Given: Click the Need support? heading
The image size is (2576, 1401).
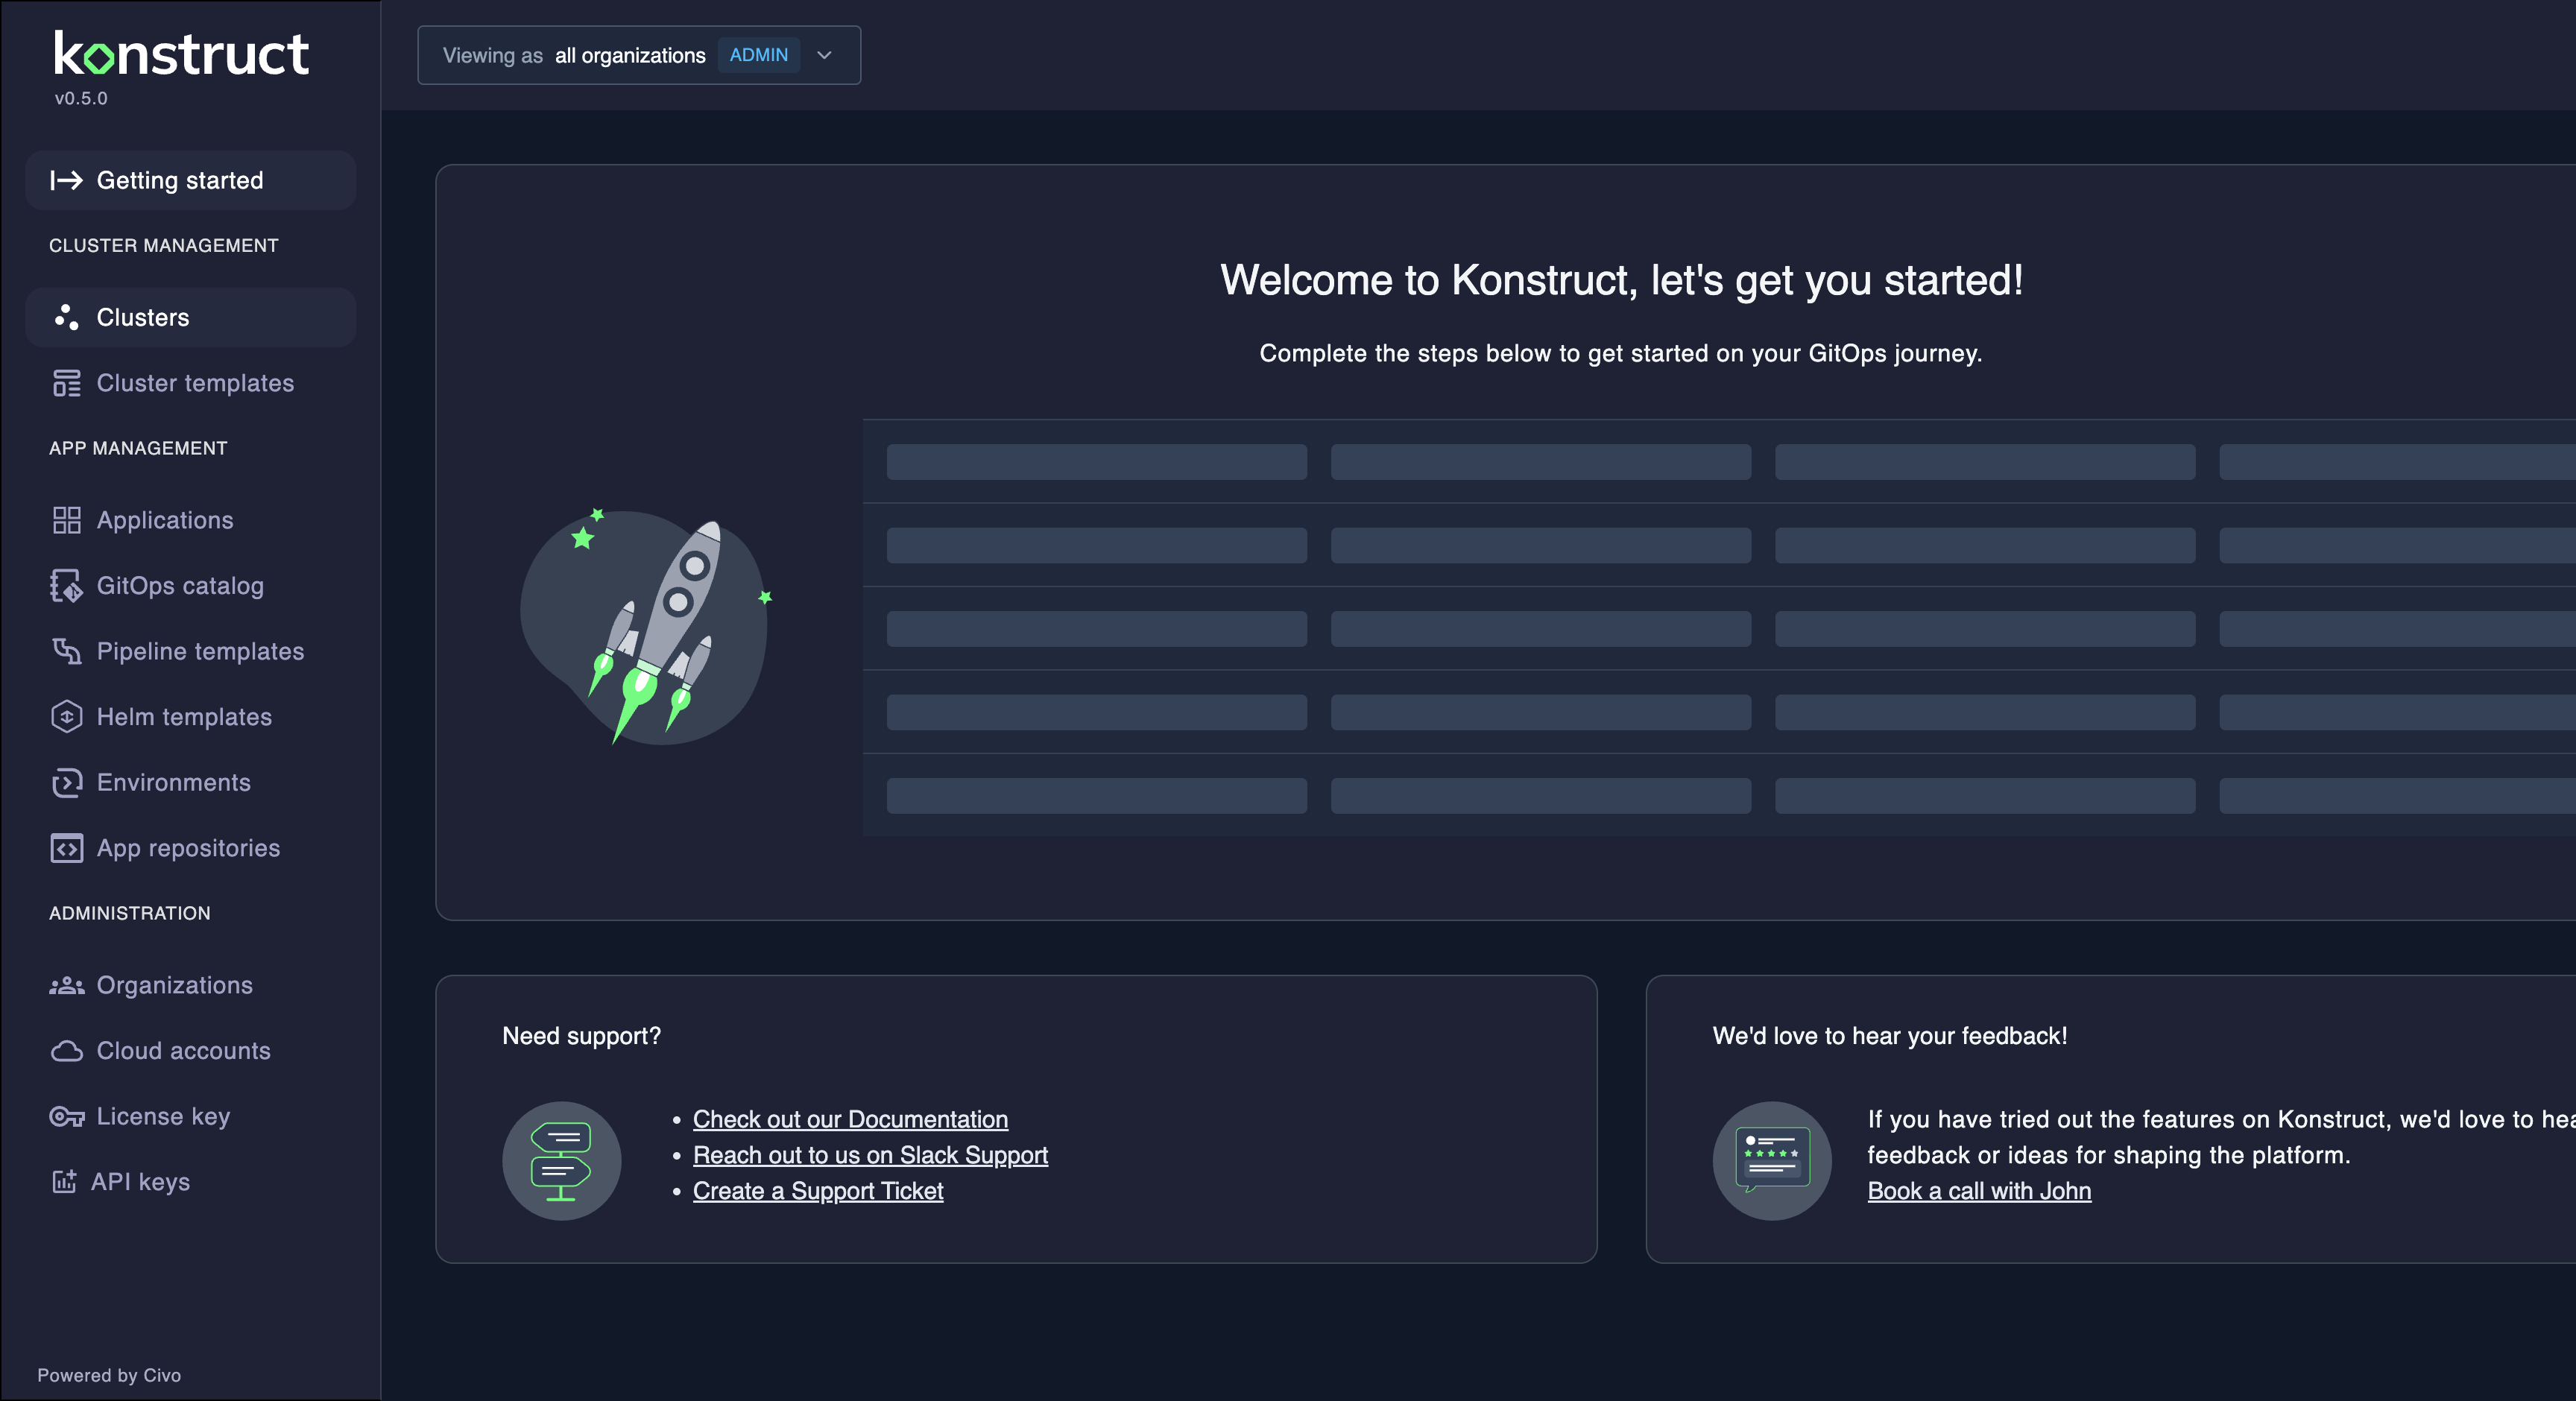Looking at the screenshot, I should (x=582, y=1036).
